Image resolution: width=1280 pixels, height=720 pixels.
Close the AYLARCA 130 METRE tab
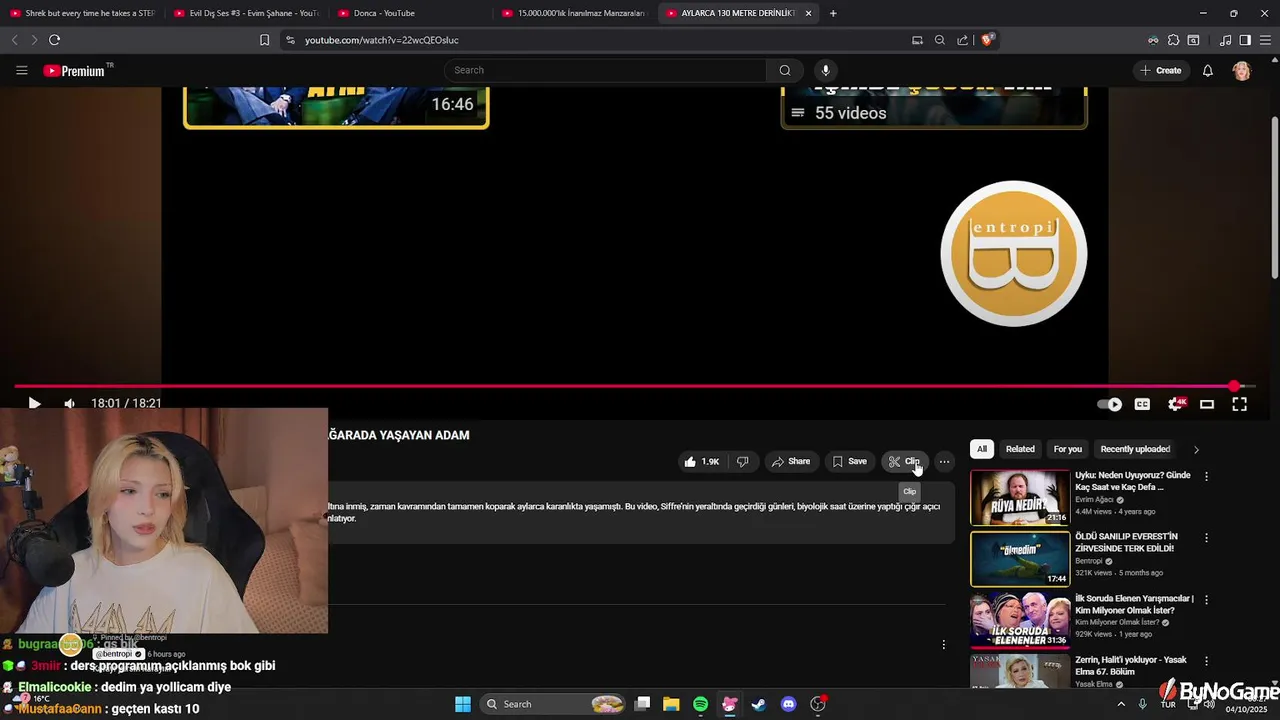pos(808,13)
